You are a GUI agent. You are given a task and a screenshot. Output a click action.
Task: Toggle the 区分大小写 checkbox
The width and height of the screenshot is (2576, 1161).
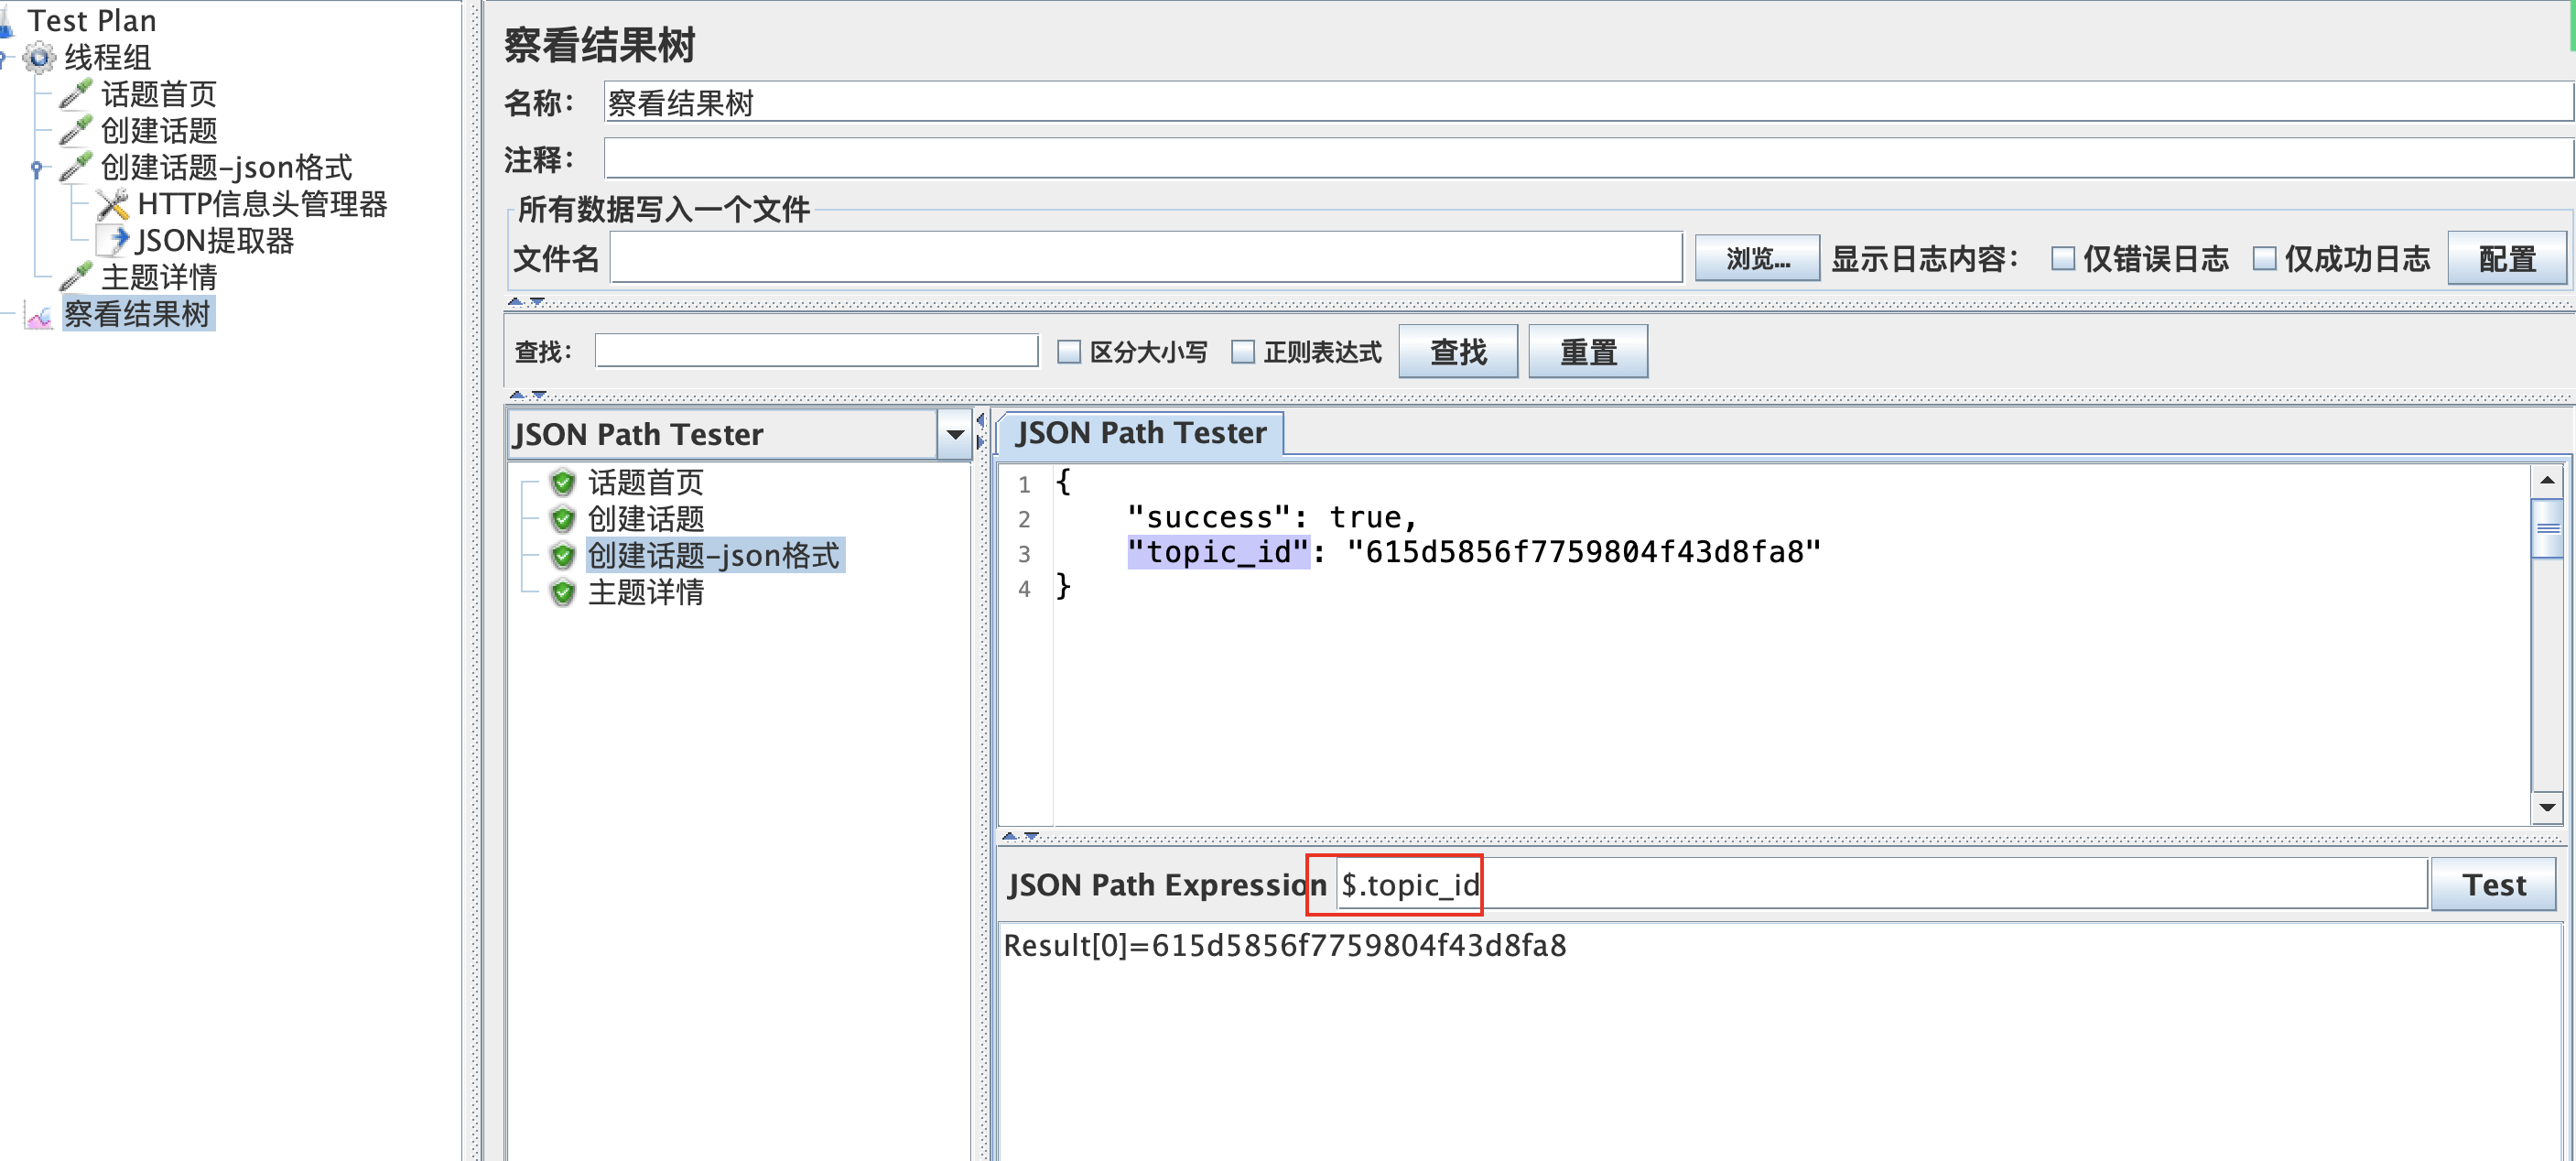(1069, 352)
